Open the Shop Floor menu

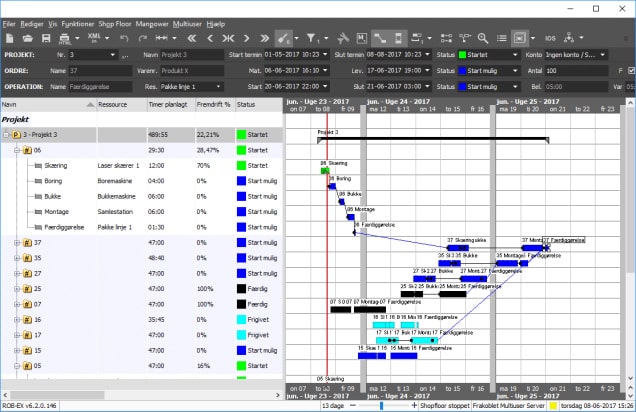pyautogui.click(x=115, y=24)
